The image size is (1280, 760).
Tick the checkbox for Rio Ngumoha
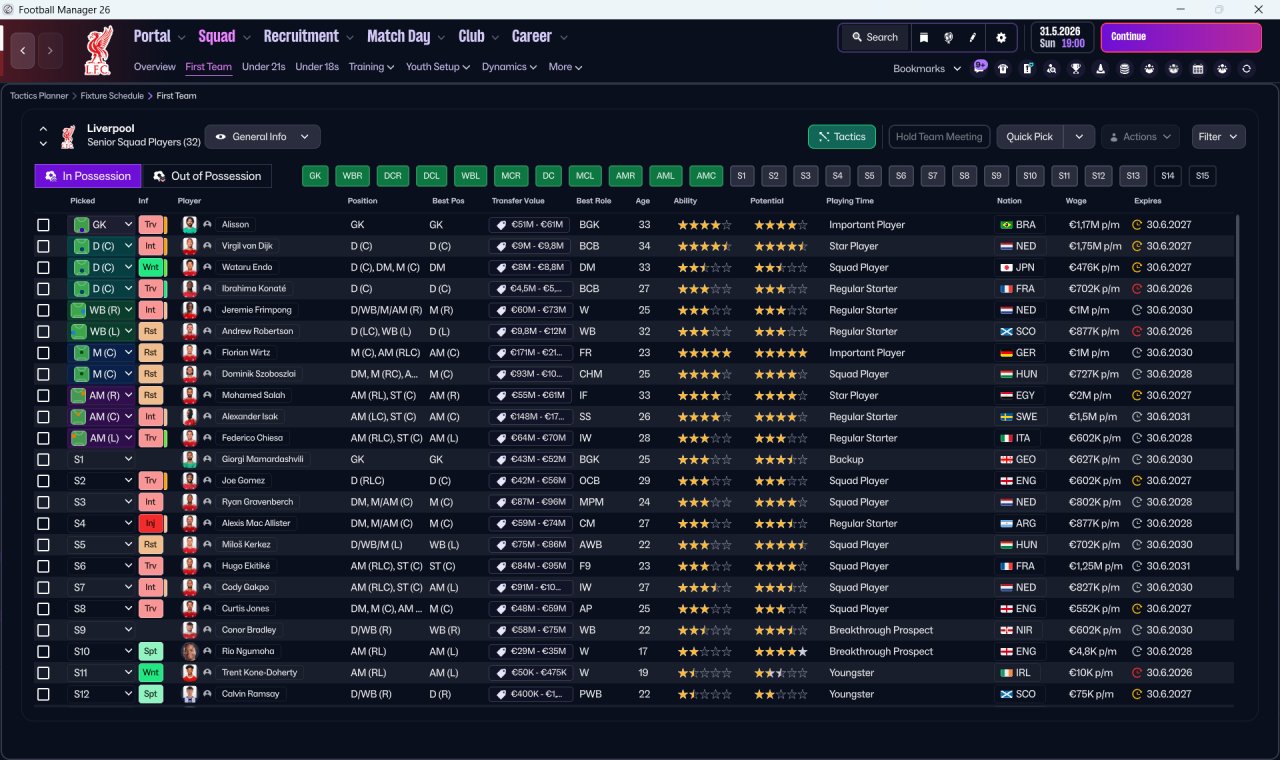(43, 652)
